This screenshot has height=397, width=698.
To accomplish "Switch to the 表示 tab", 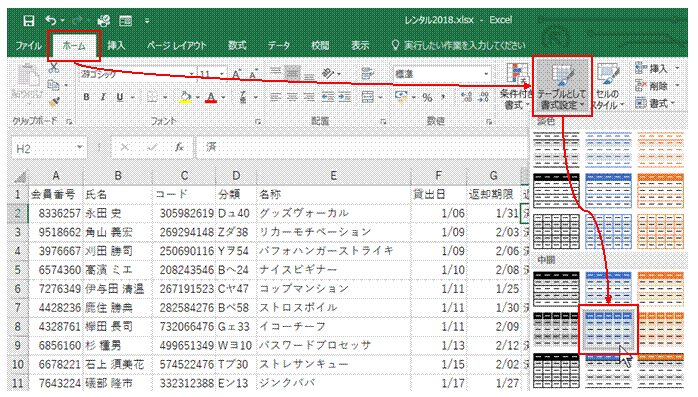I will (x=360, y=45).
